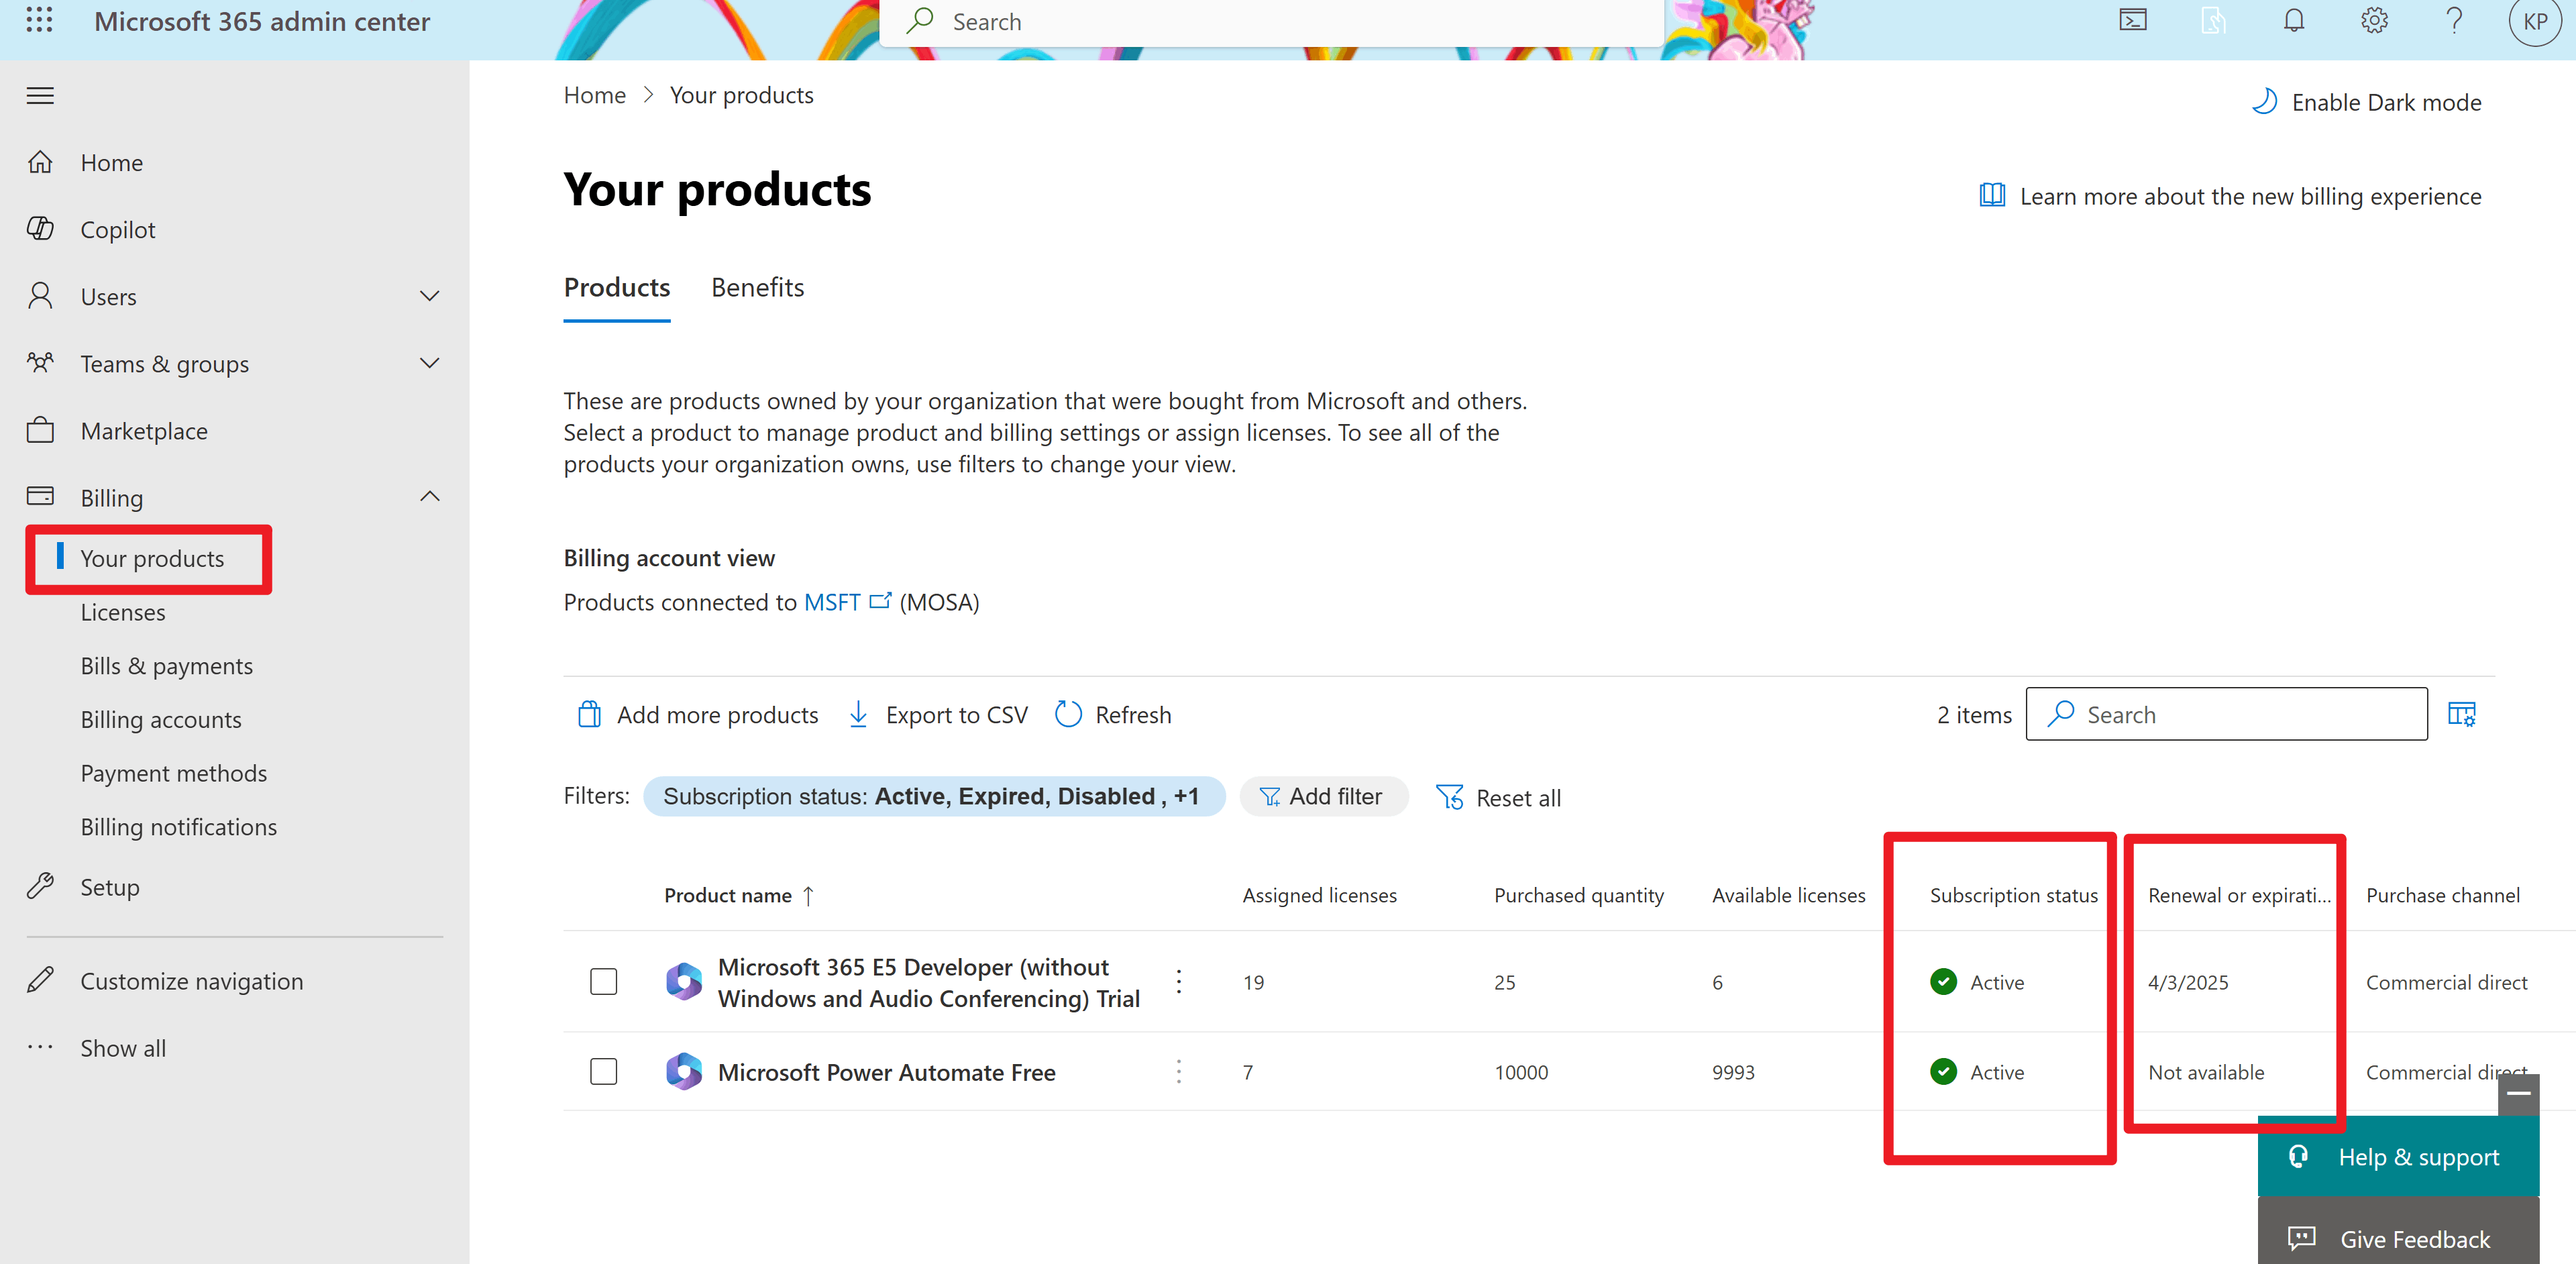
Task: Click the KP account avatar
Action: coord(2535,22)
